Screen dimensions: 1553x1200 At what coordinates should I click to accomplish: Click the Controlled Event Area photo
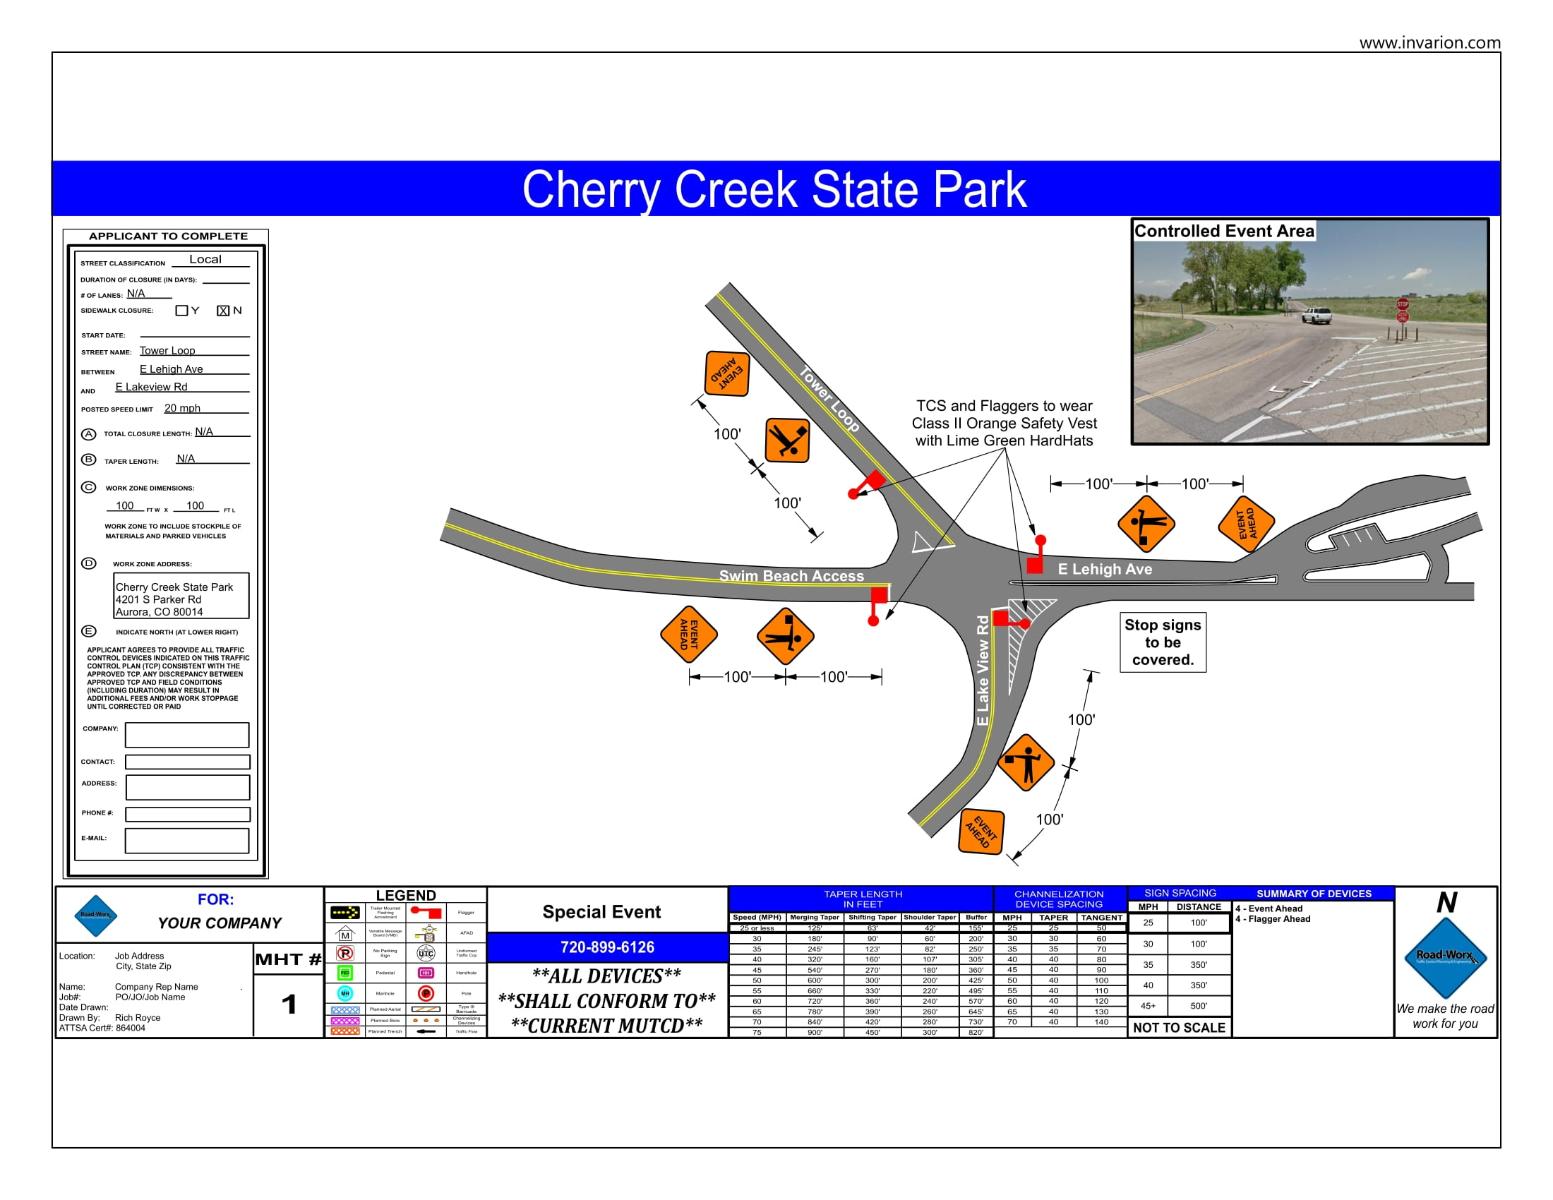click(1310, 331)
